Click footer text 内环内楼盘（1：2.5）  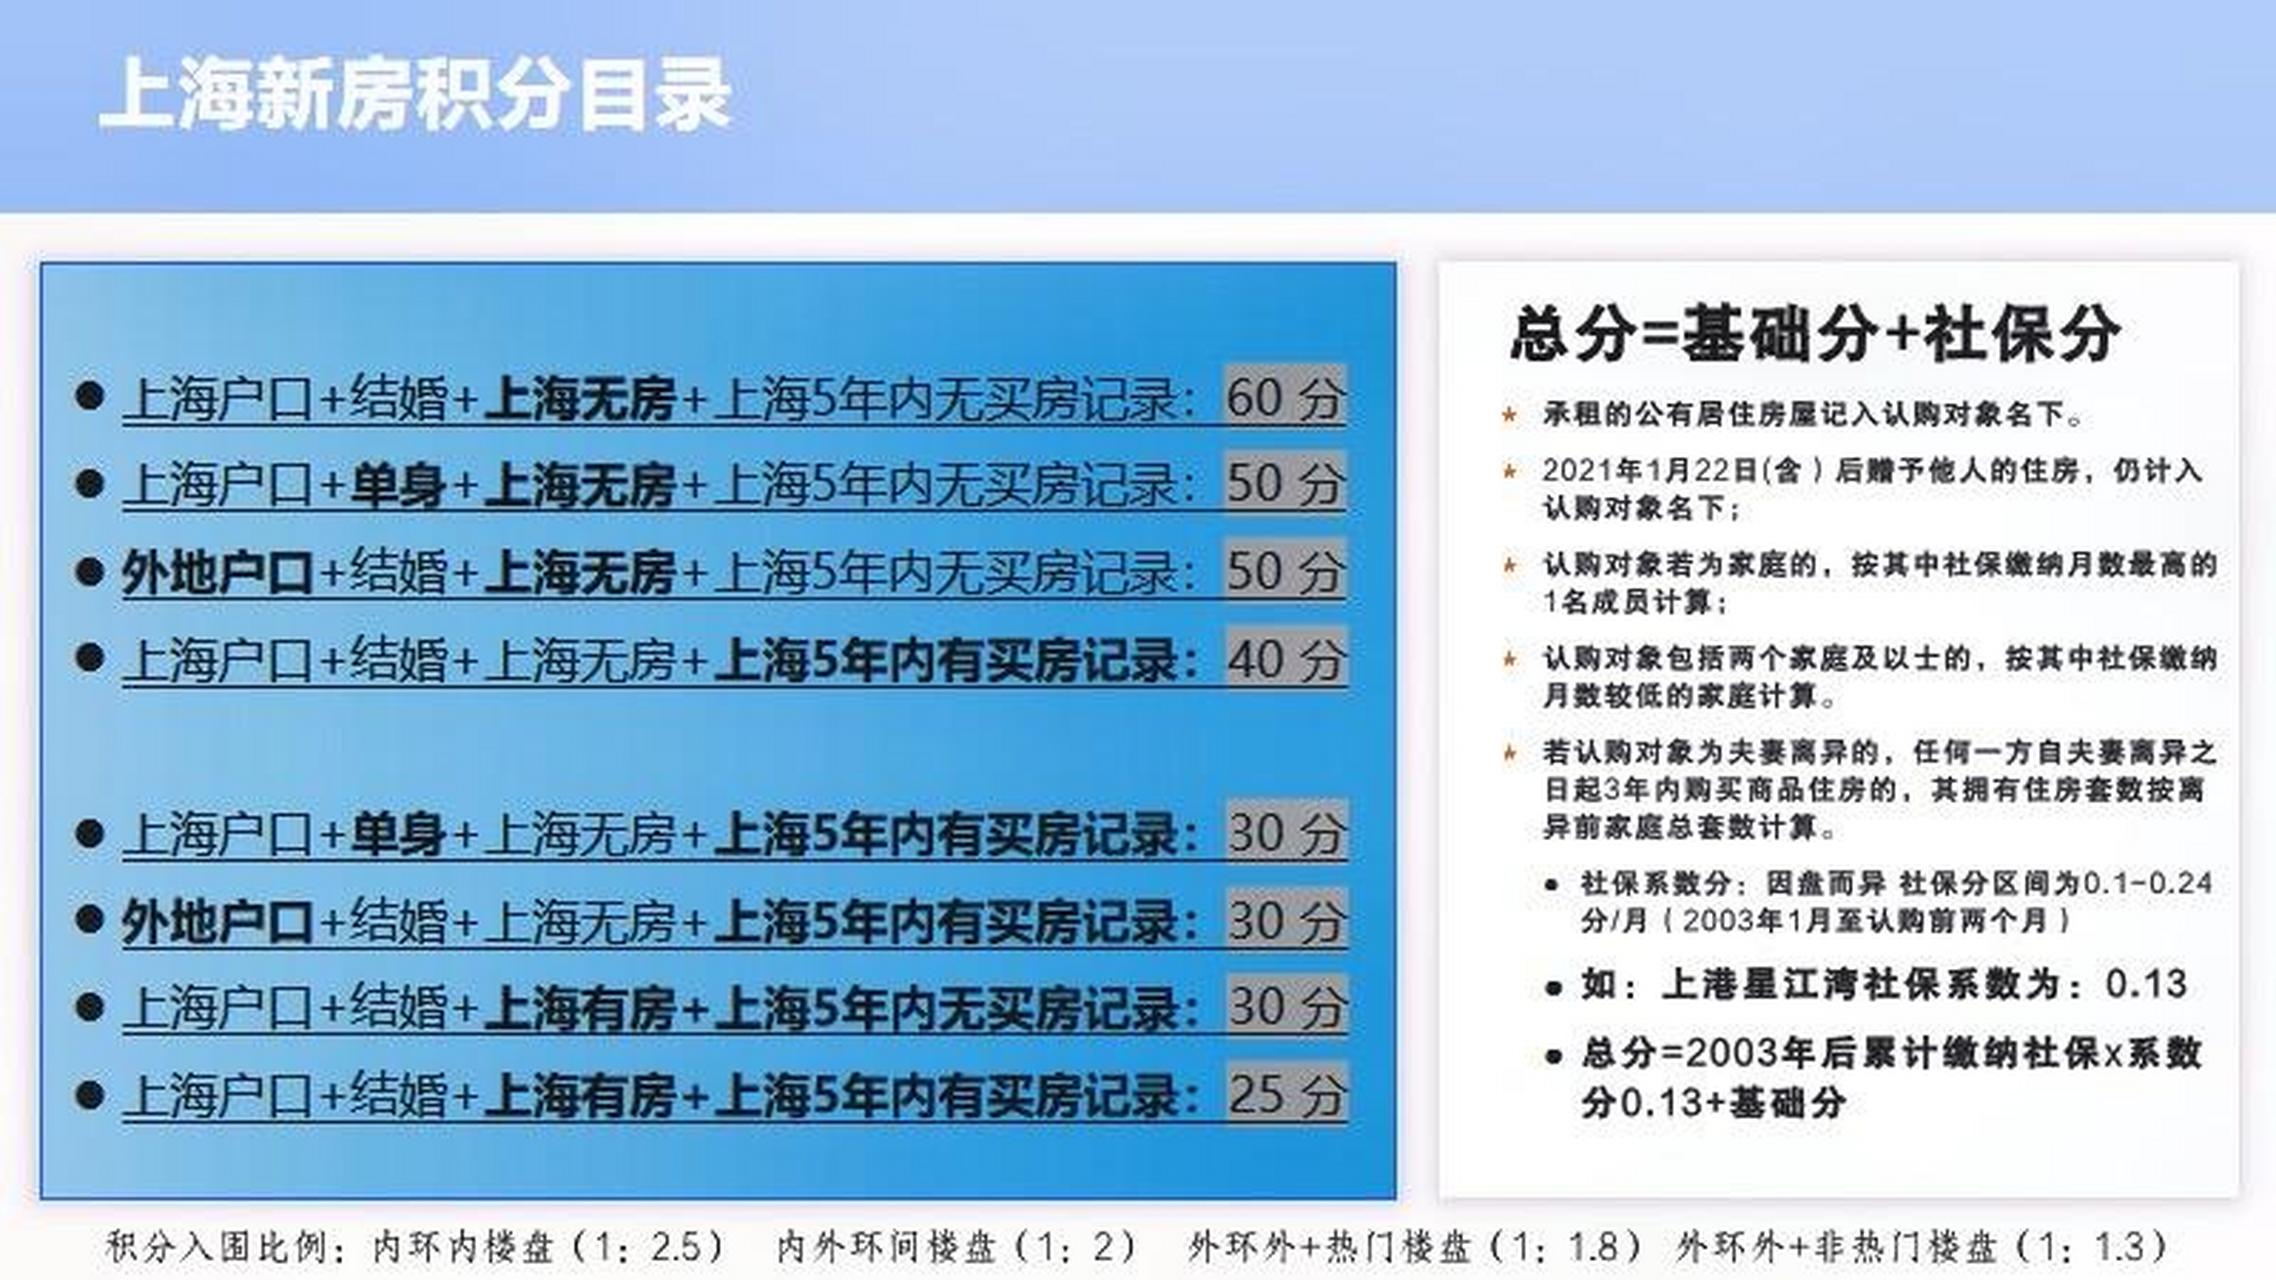point(549,1247)
